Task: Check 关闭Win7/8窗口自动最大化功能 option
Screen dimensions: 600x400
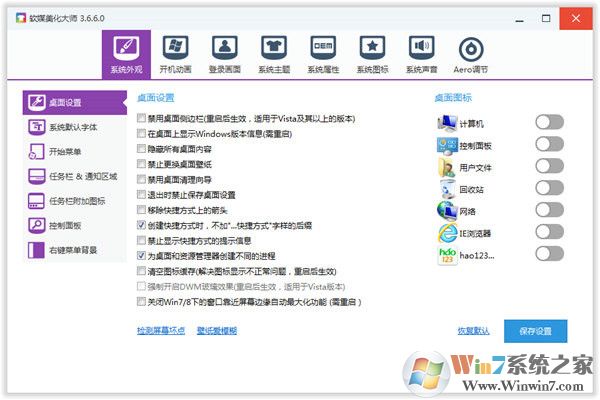Action: pyautogui.click(x=141, y=302)
